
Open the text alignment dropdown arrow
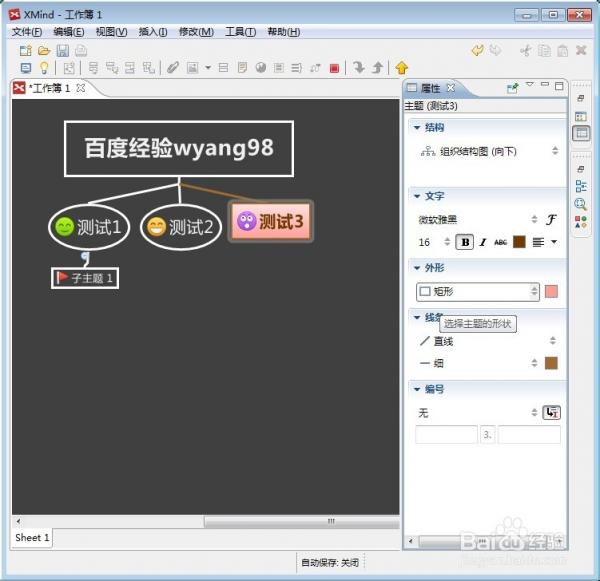(554, 242)
